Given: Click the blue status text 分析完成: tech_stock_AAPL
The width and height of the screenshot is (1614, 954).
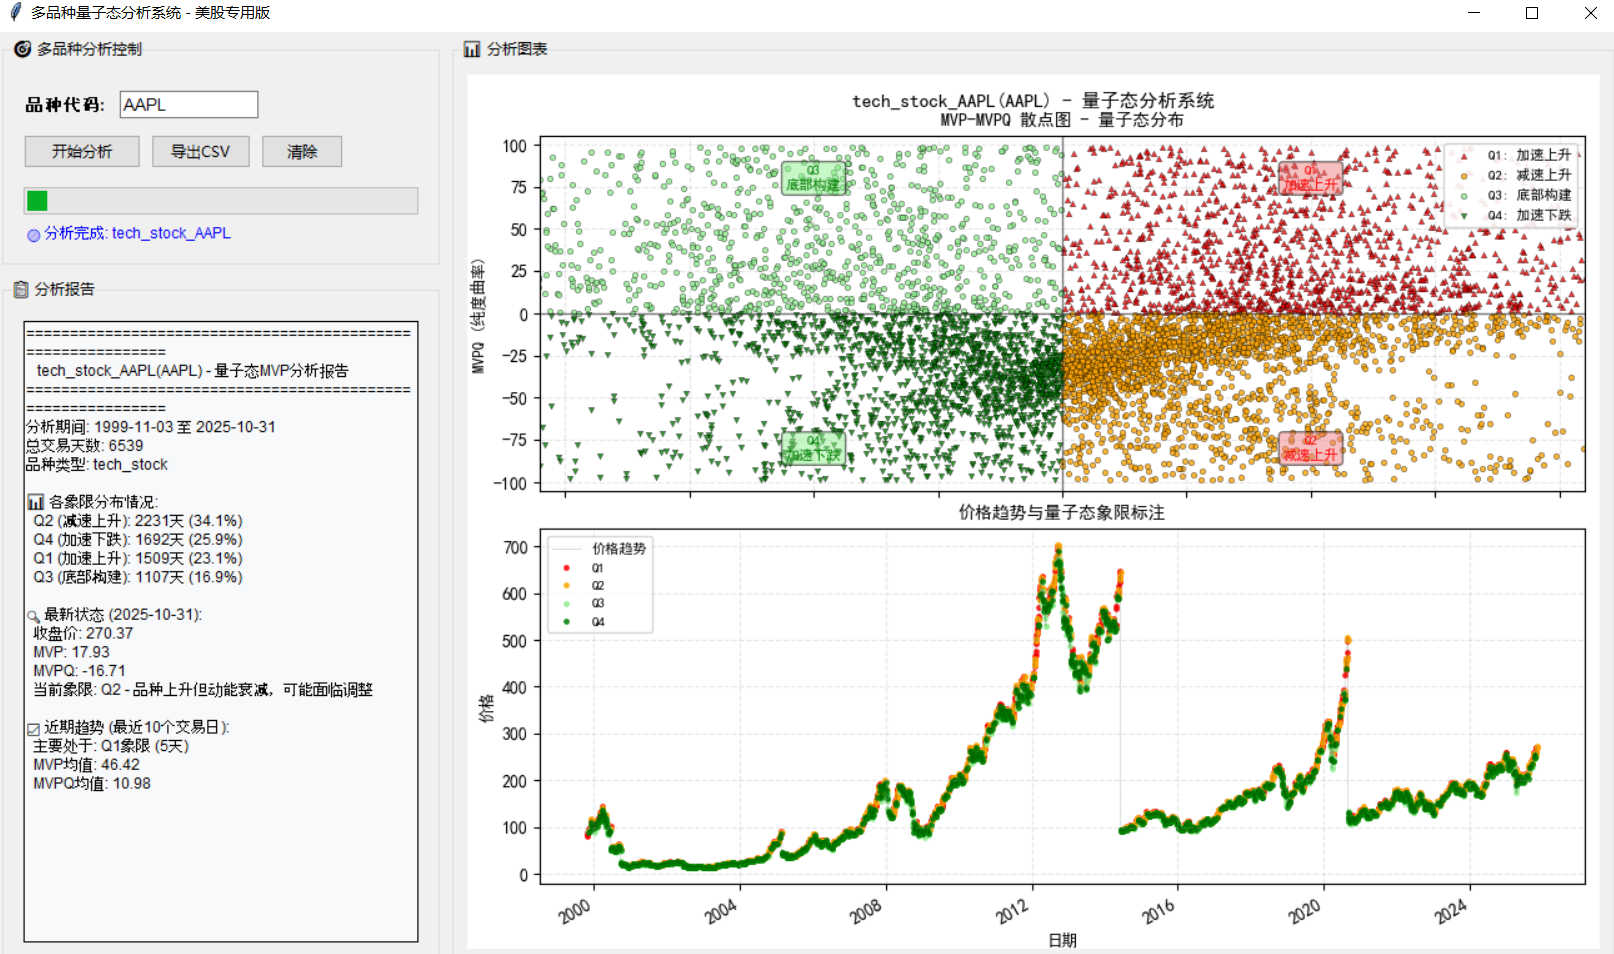Looking at the screenshot, I should point(137,233).
